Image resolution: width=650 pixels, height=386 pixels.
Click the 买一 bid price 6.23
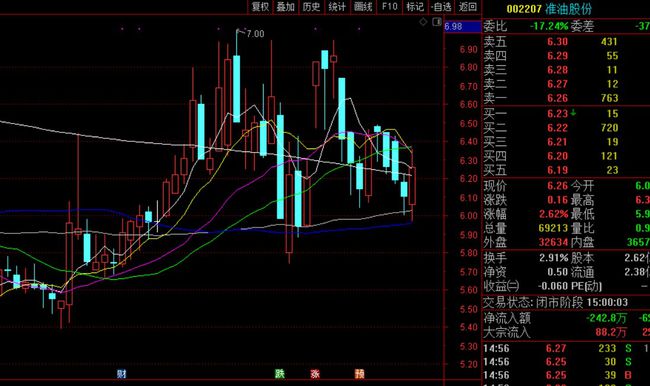pos(557,114)
